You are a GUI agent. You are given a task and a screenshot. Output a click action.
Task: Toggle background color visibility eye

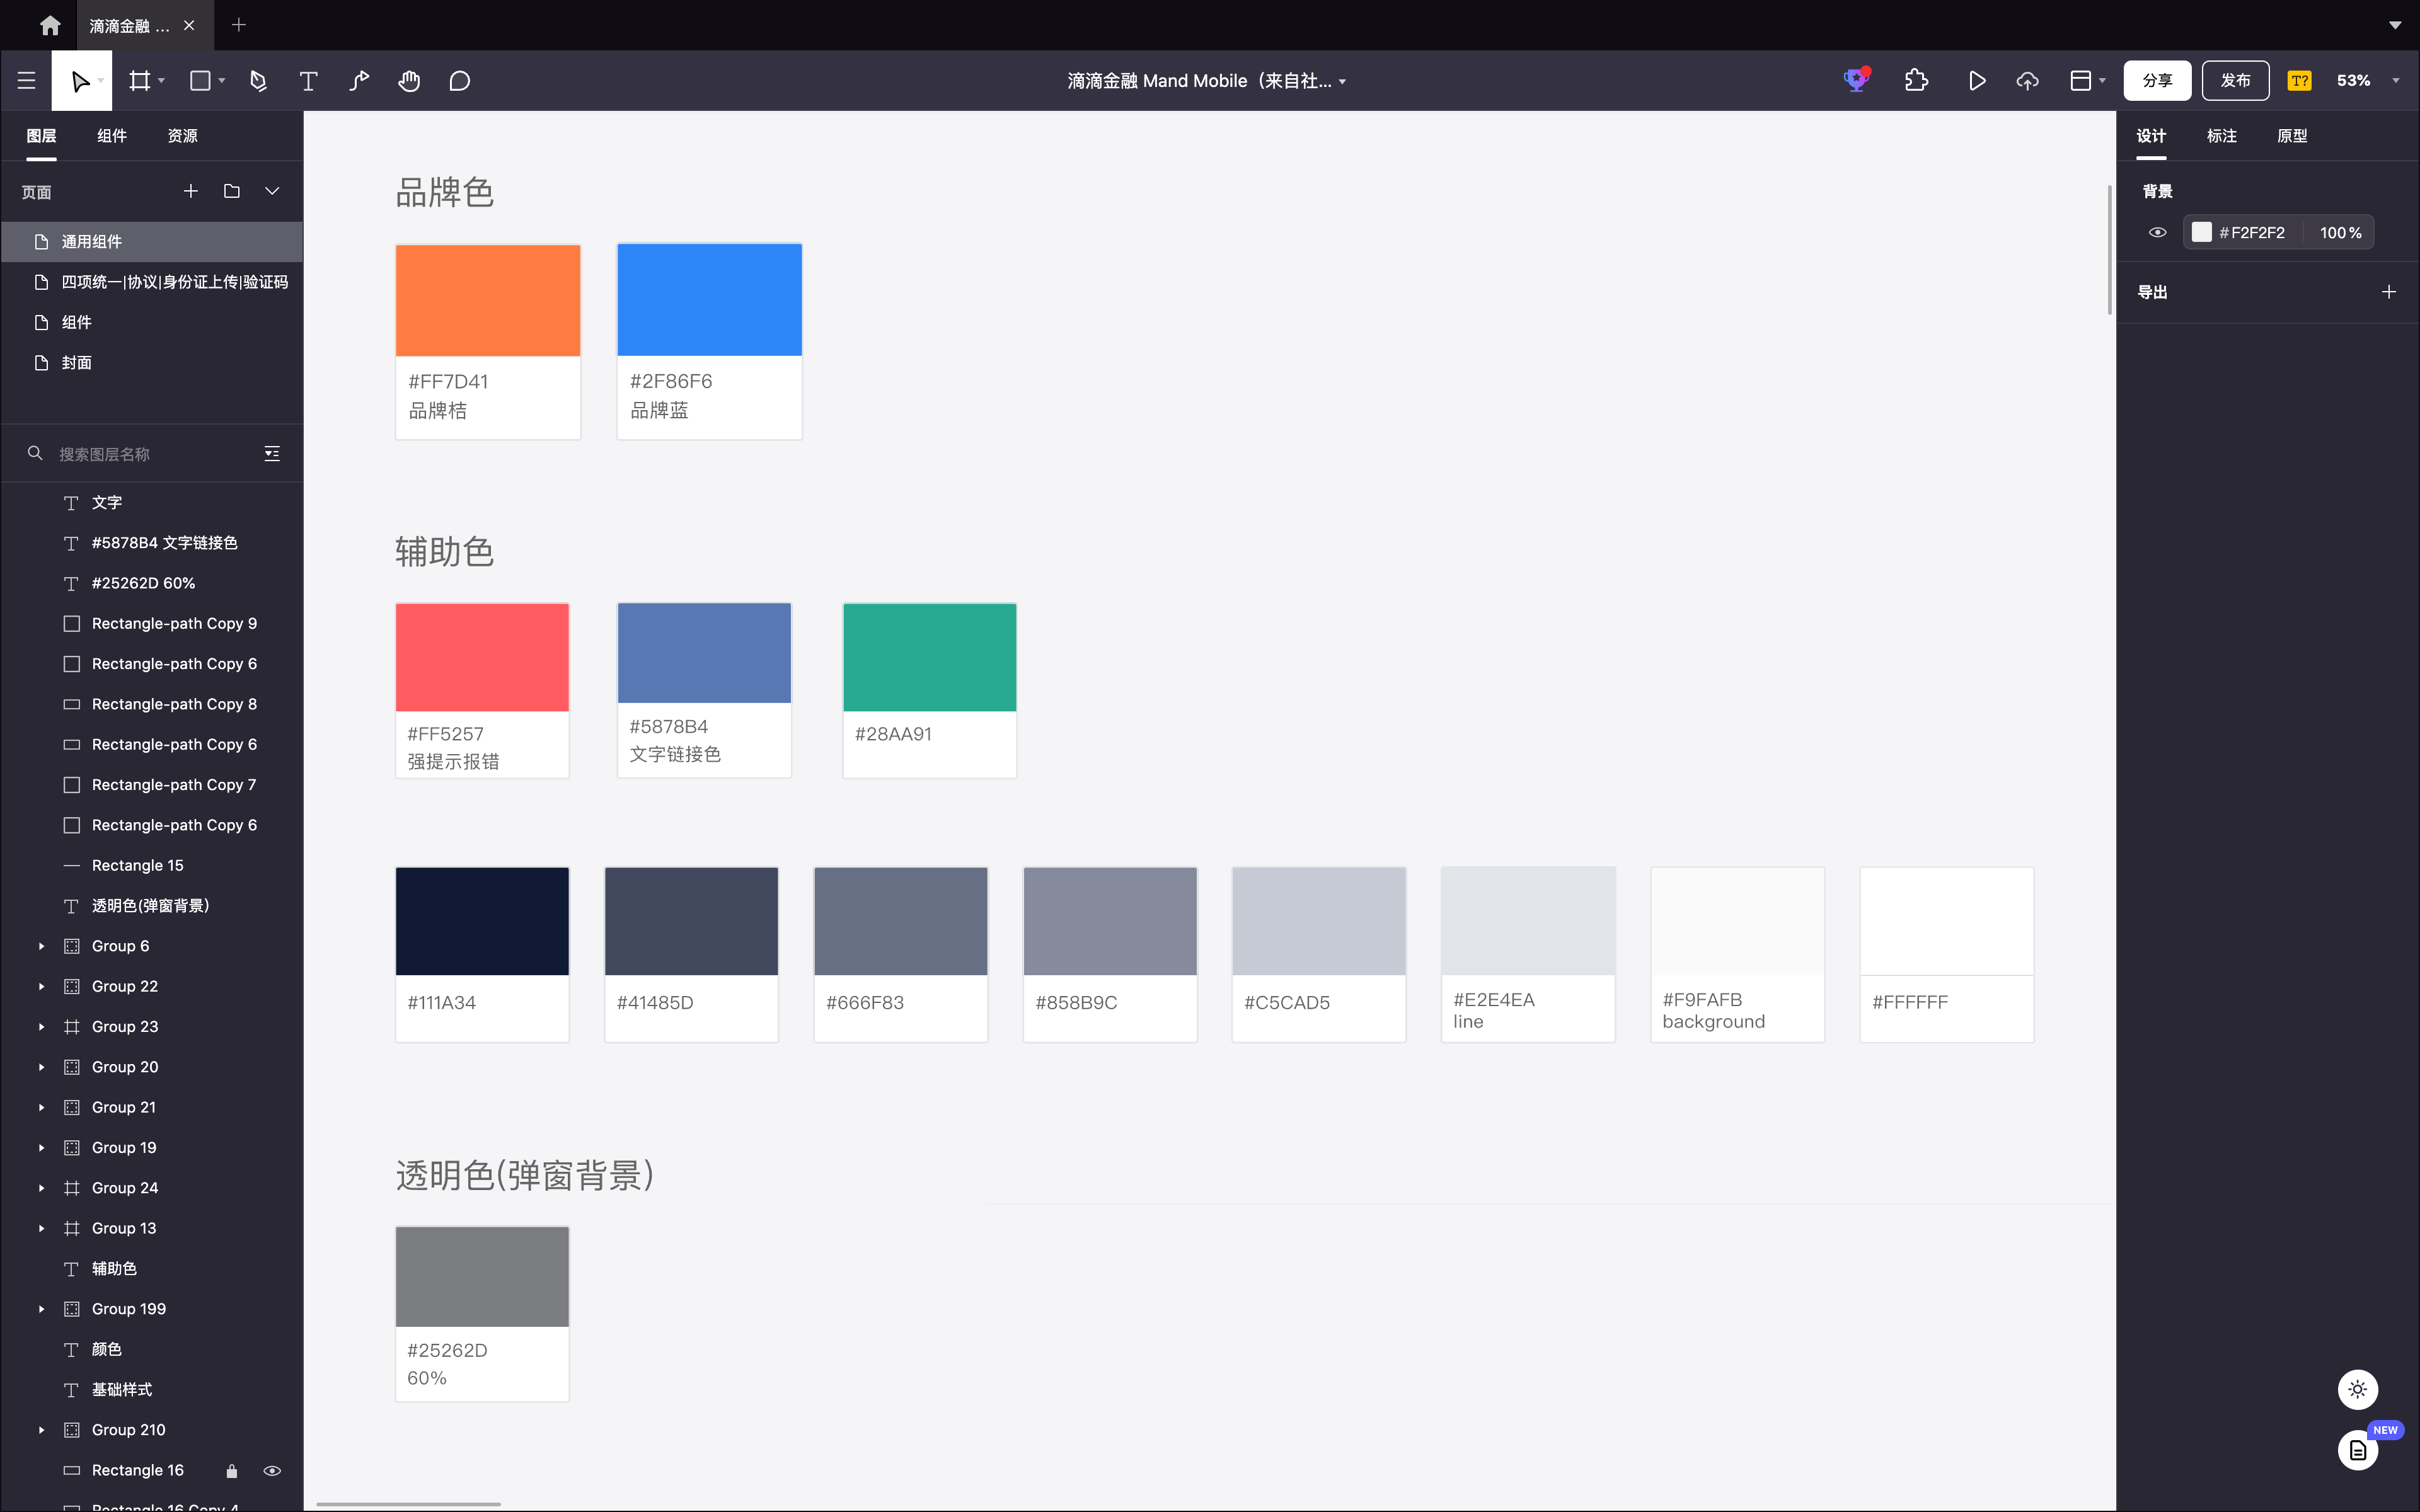2157,232
